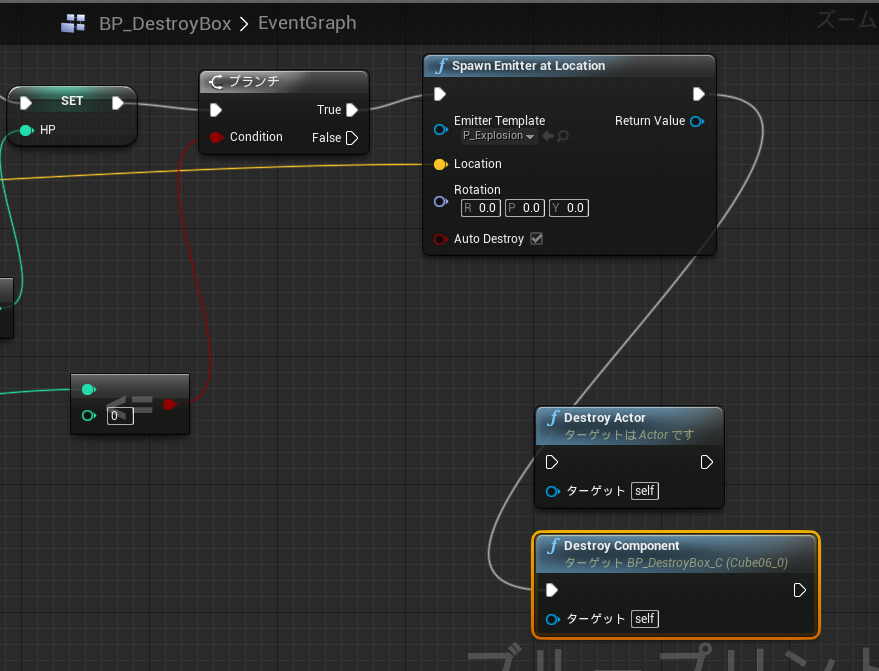Image resolution: width=879 pixels, height=671 pixels.
Task: Click Destroy Actor output execution pin
Action: pos(706,462)
